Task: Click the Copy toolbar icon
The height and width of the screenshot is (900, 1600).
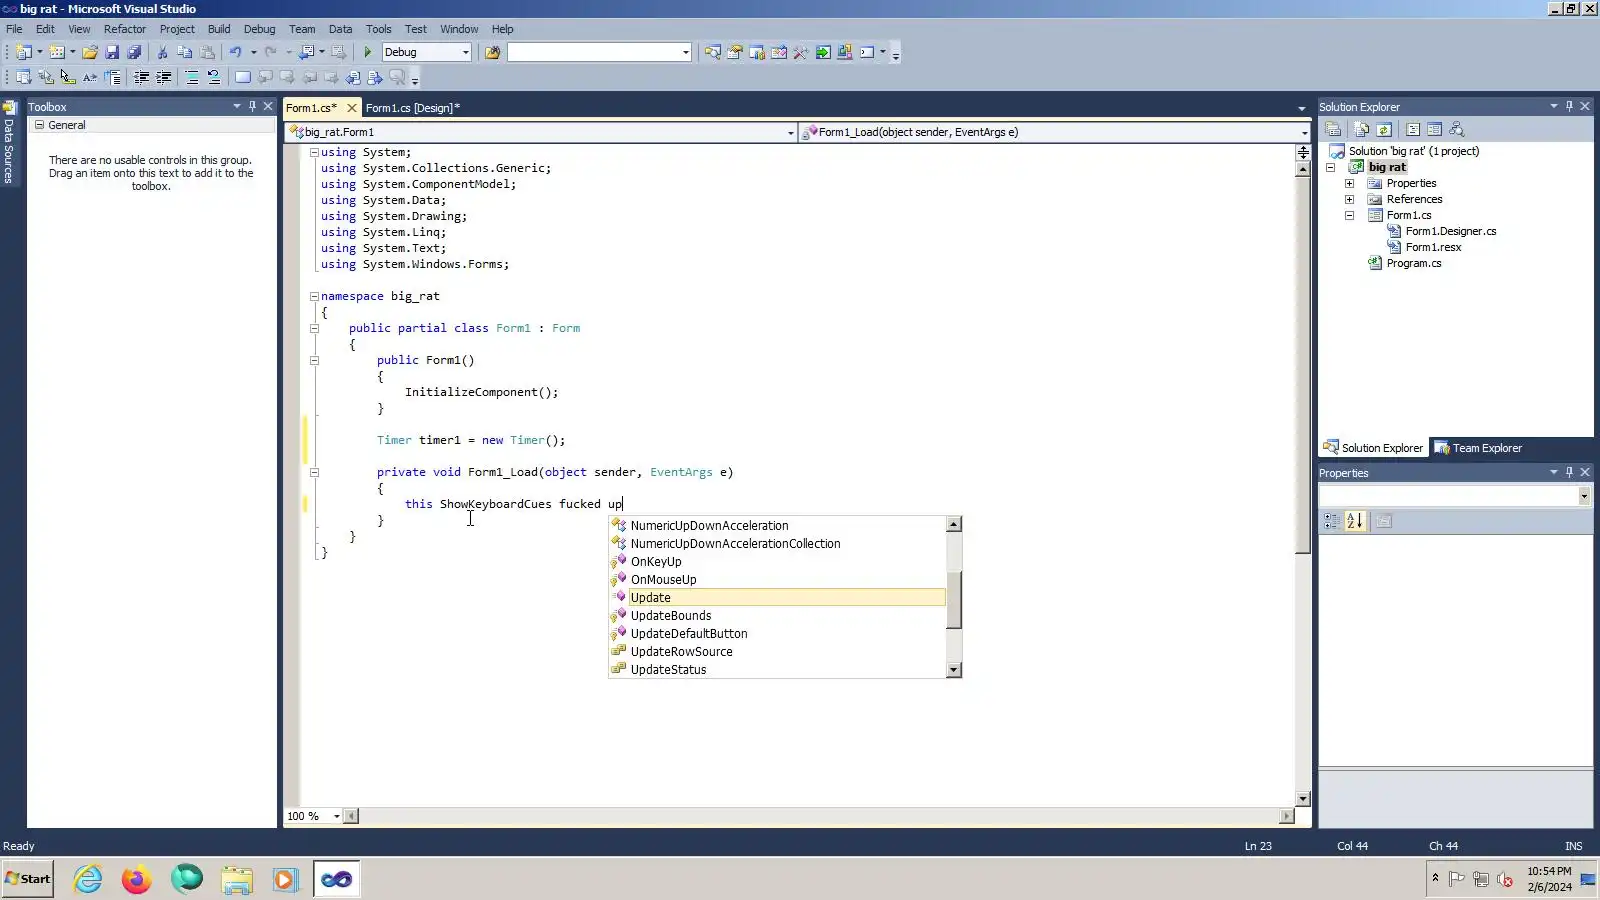Action: [184, 52]
